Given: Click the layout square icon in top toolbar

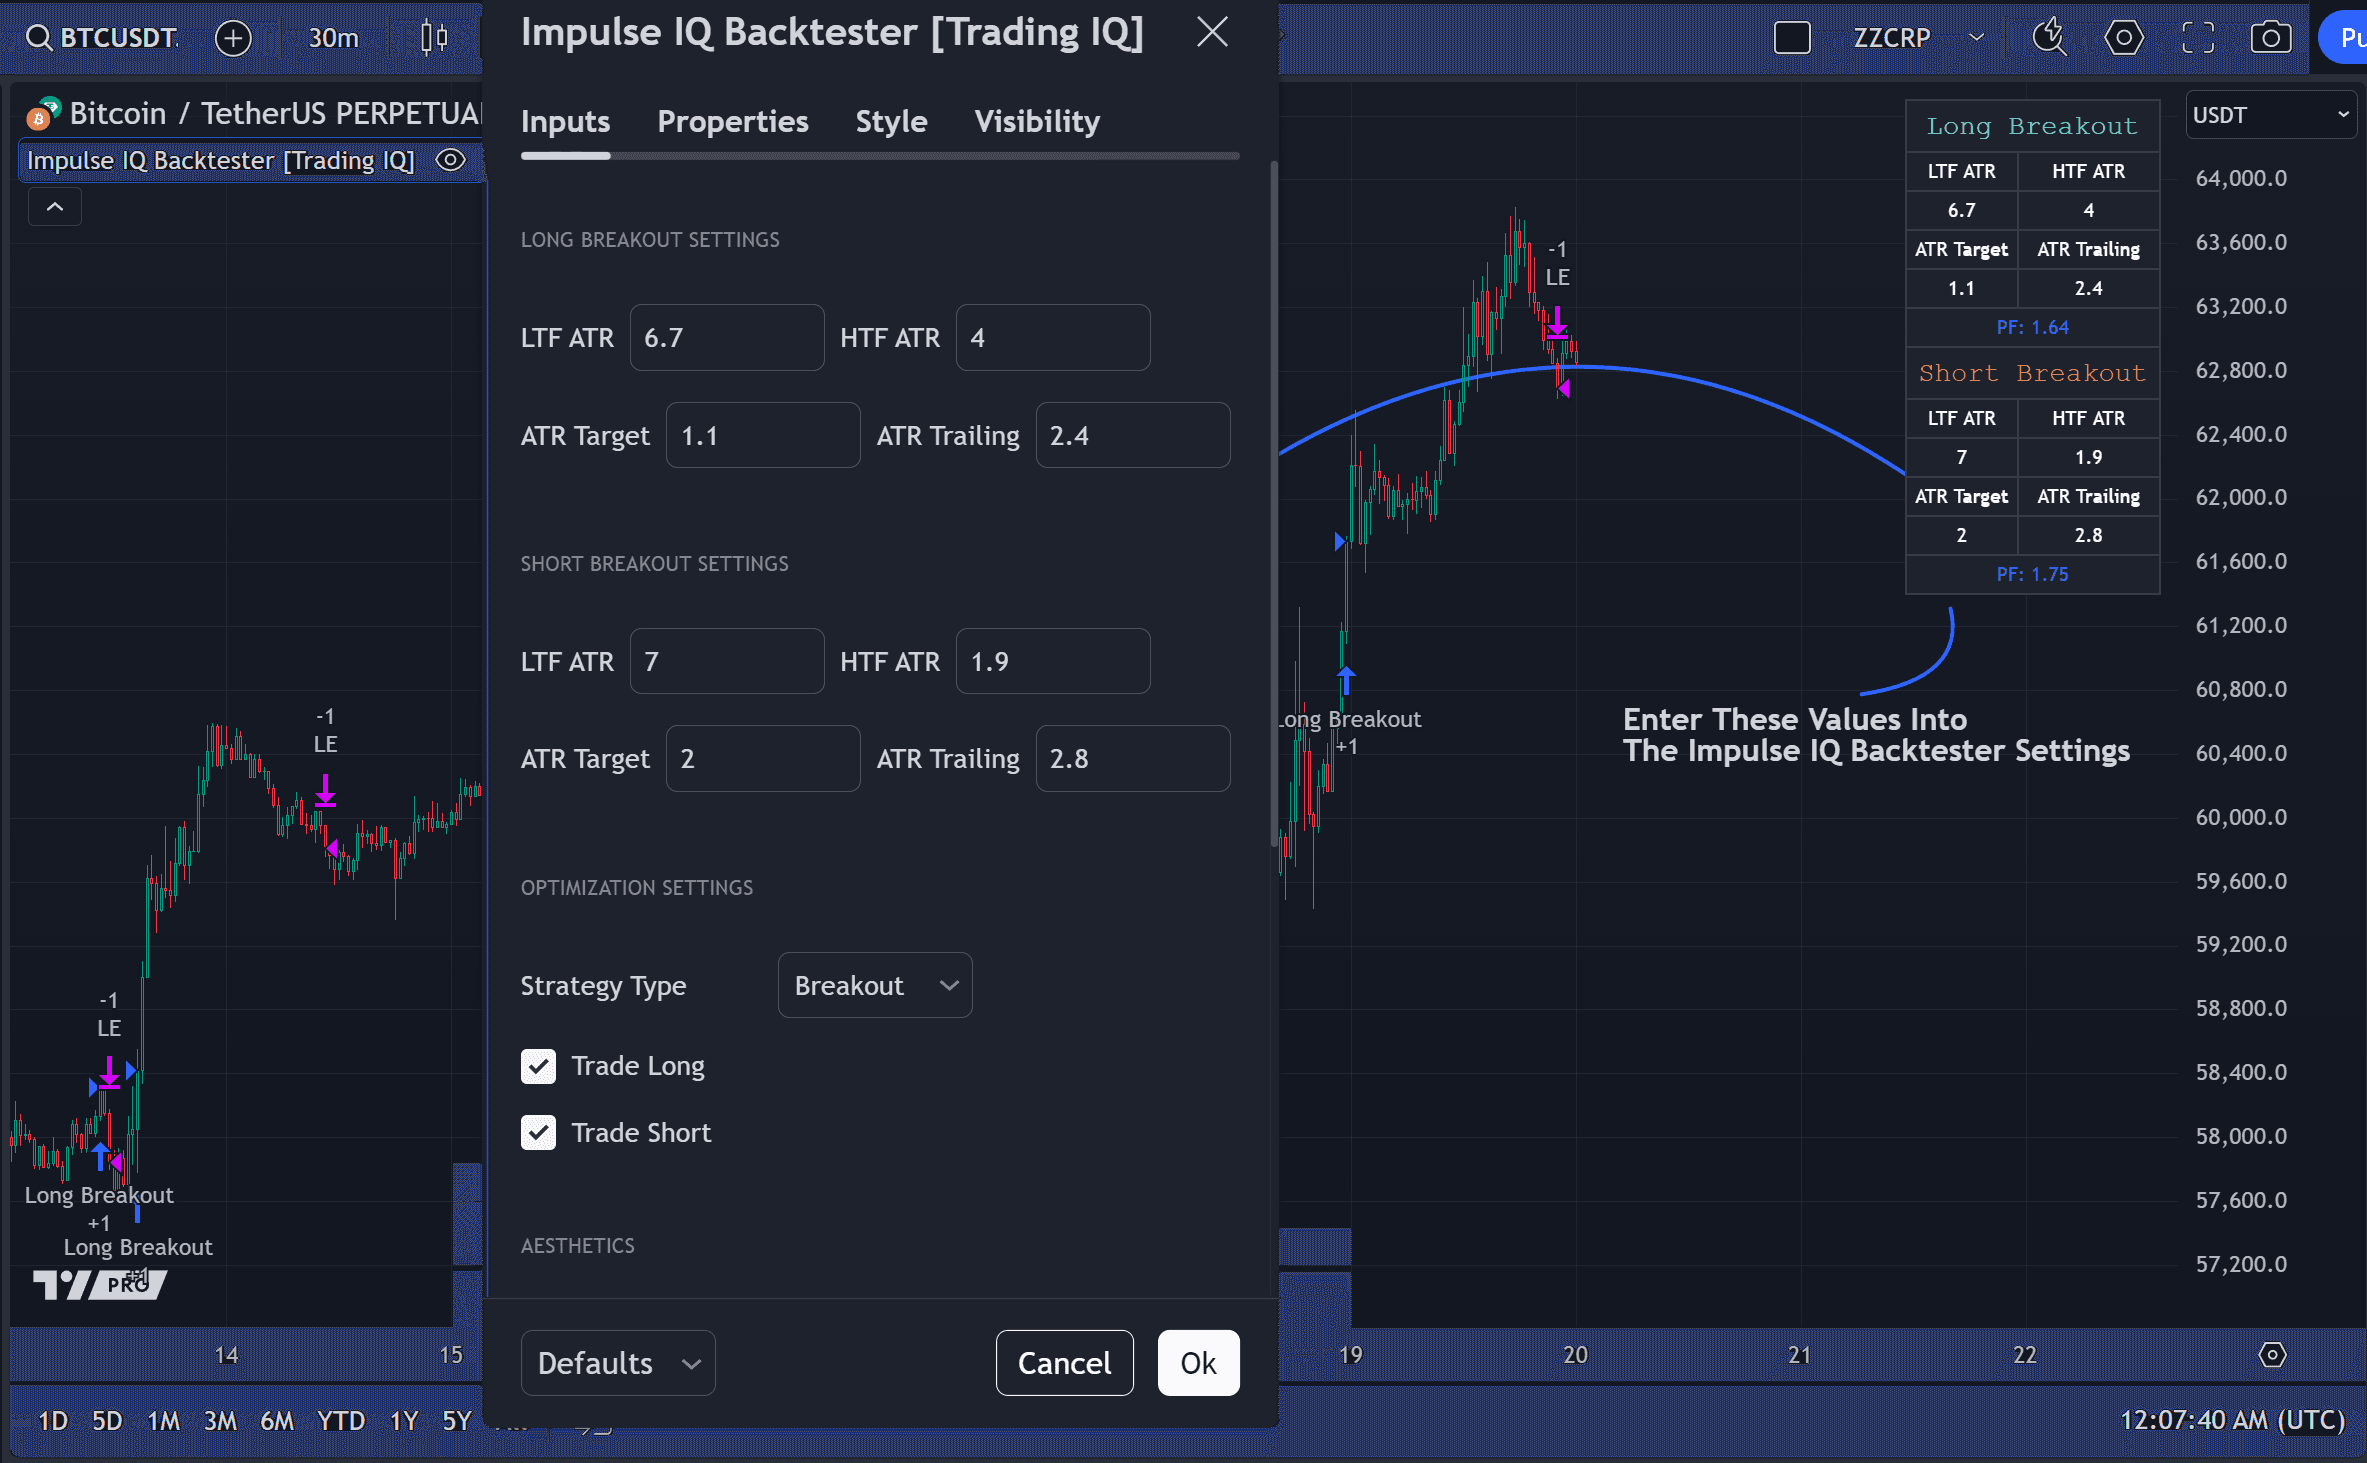Looking at the screenshot, I should click(x=1791, y=38).
